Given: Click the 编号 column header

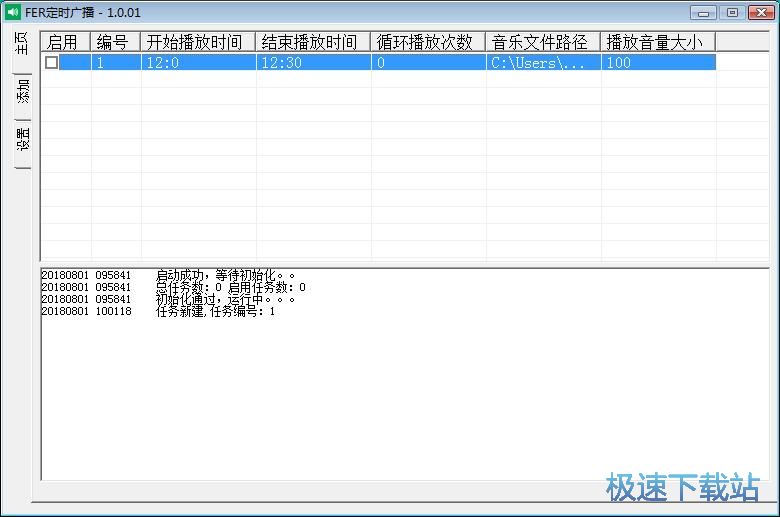Looking at the screenshot, I should pyautogui.click(x=115, y=42).
